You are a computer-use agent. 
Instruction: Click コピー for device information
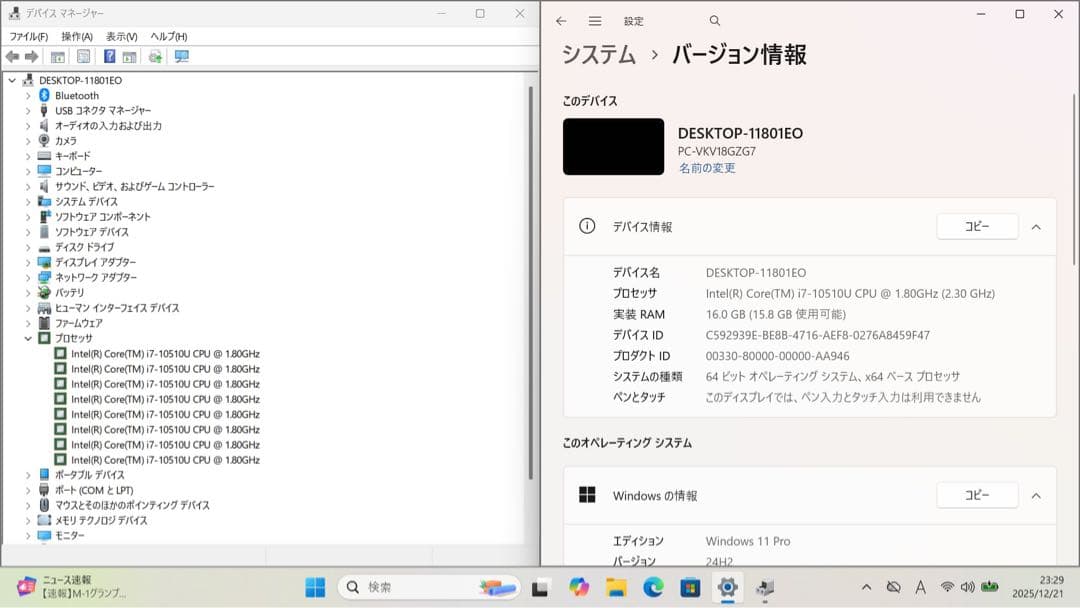click(977, 226)
